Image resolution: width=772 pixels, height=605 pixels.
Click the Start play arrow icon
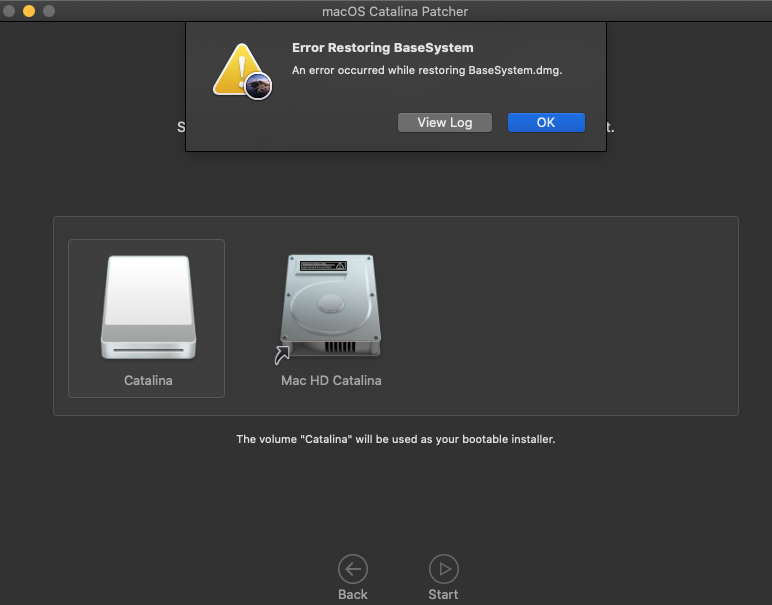[x=444, y=569]
